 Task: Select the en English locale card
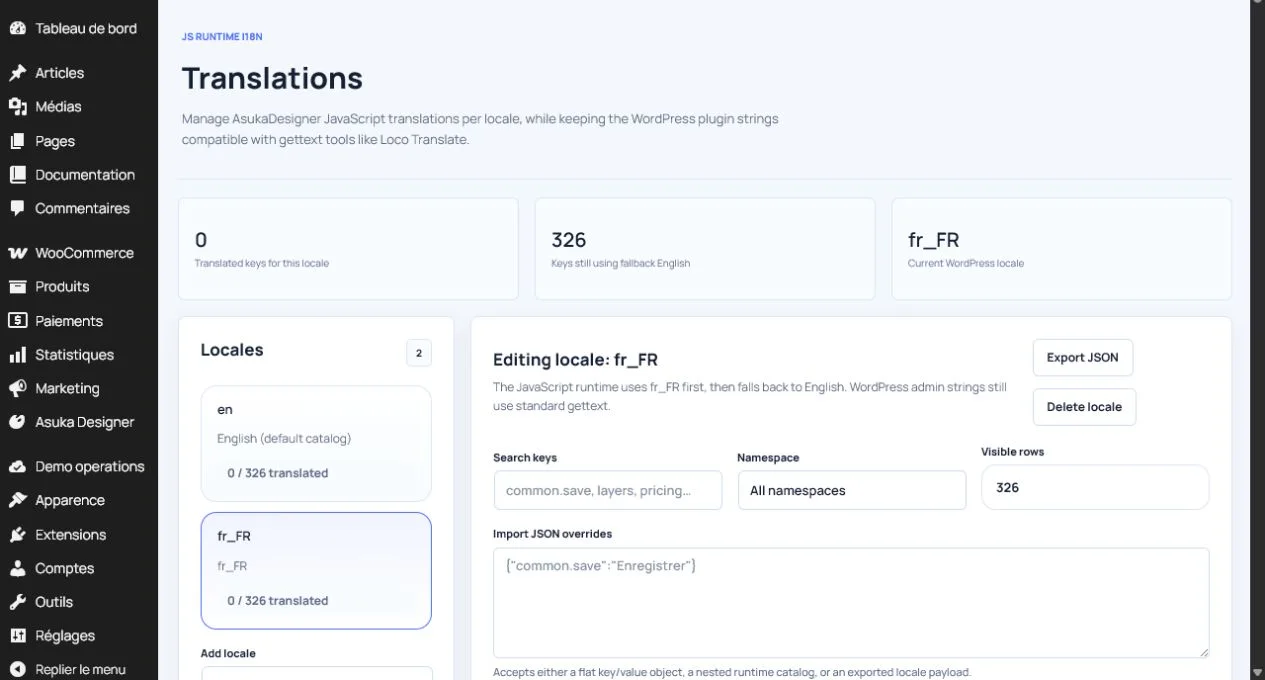click(x=316, y=443)
